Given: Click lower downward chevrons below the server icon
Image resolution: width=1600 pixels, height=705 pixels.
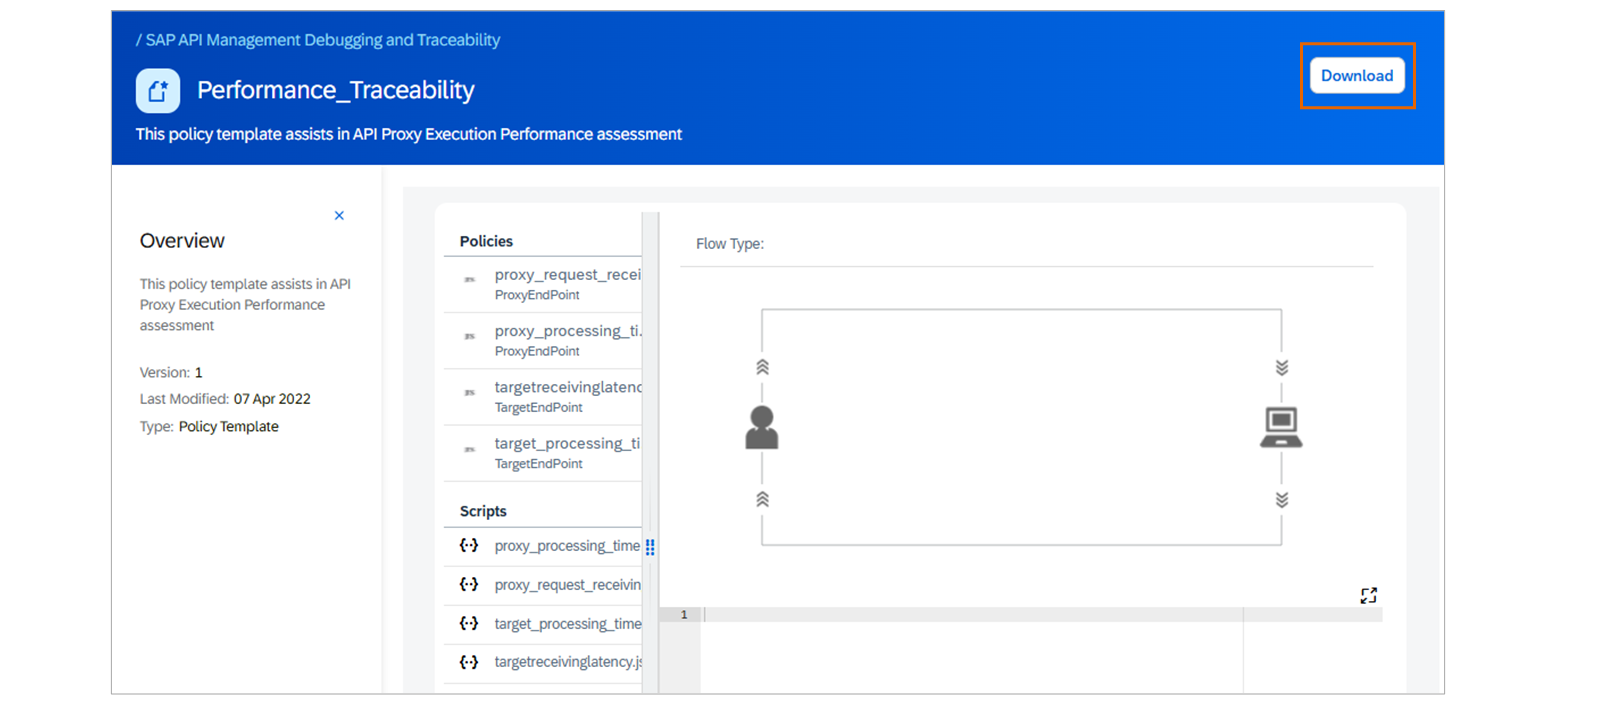Looking at the screenshot, I should [x=1281, y=499].
